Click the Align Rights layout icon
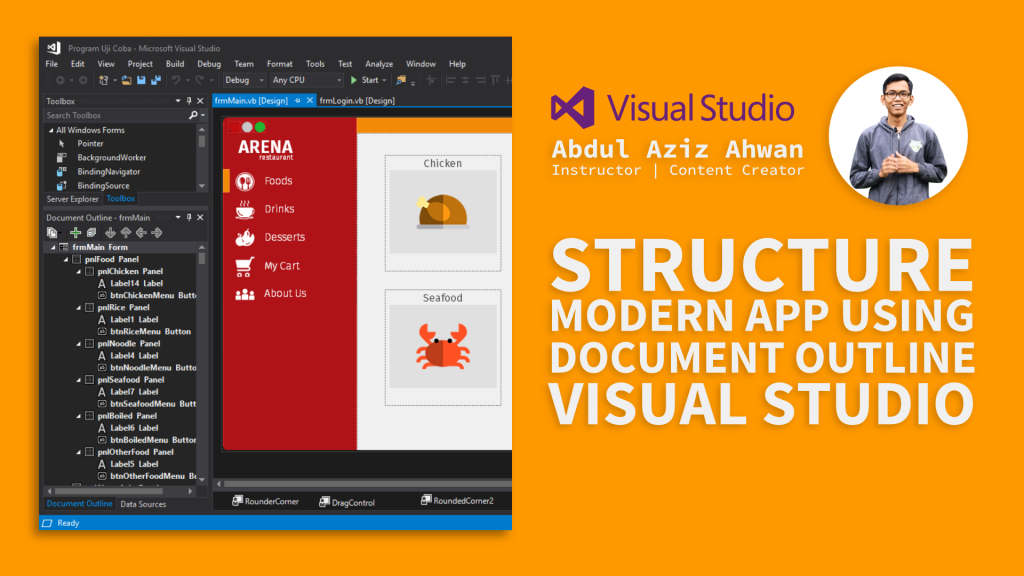This screenshot has width=1024, height=576. 481,80
